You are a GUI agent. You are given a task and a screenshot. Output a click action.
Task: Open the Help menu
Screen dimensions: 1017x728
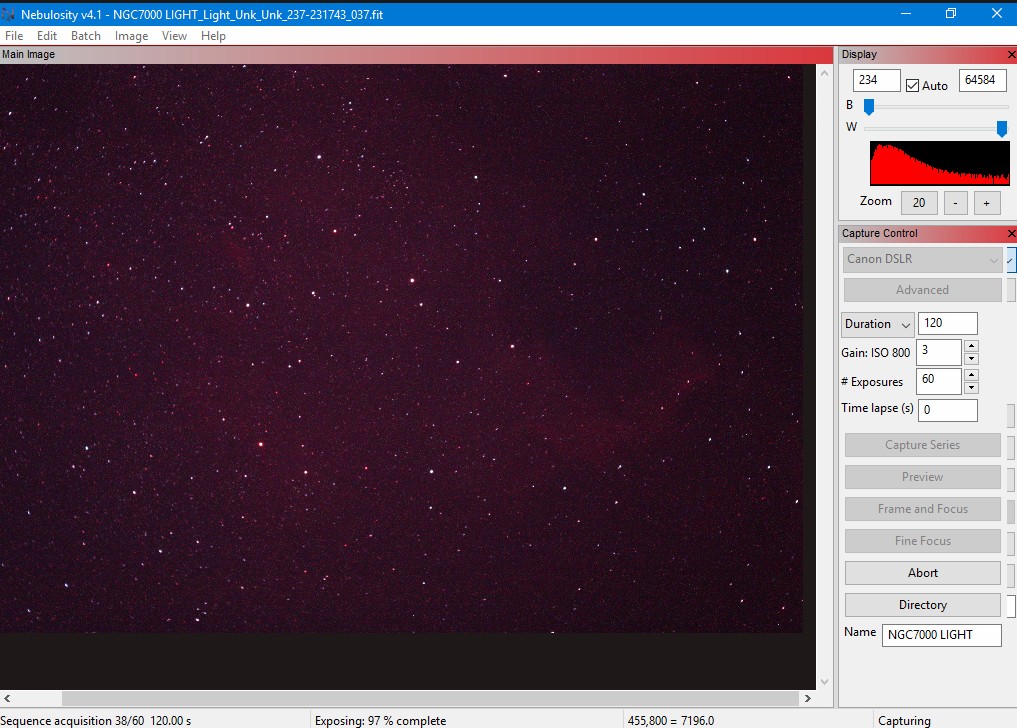coord(213,36)
